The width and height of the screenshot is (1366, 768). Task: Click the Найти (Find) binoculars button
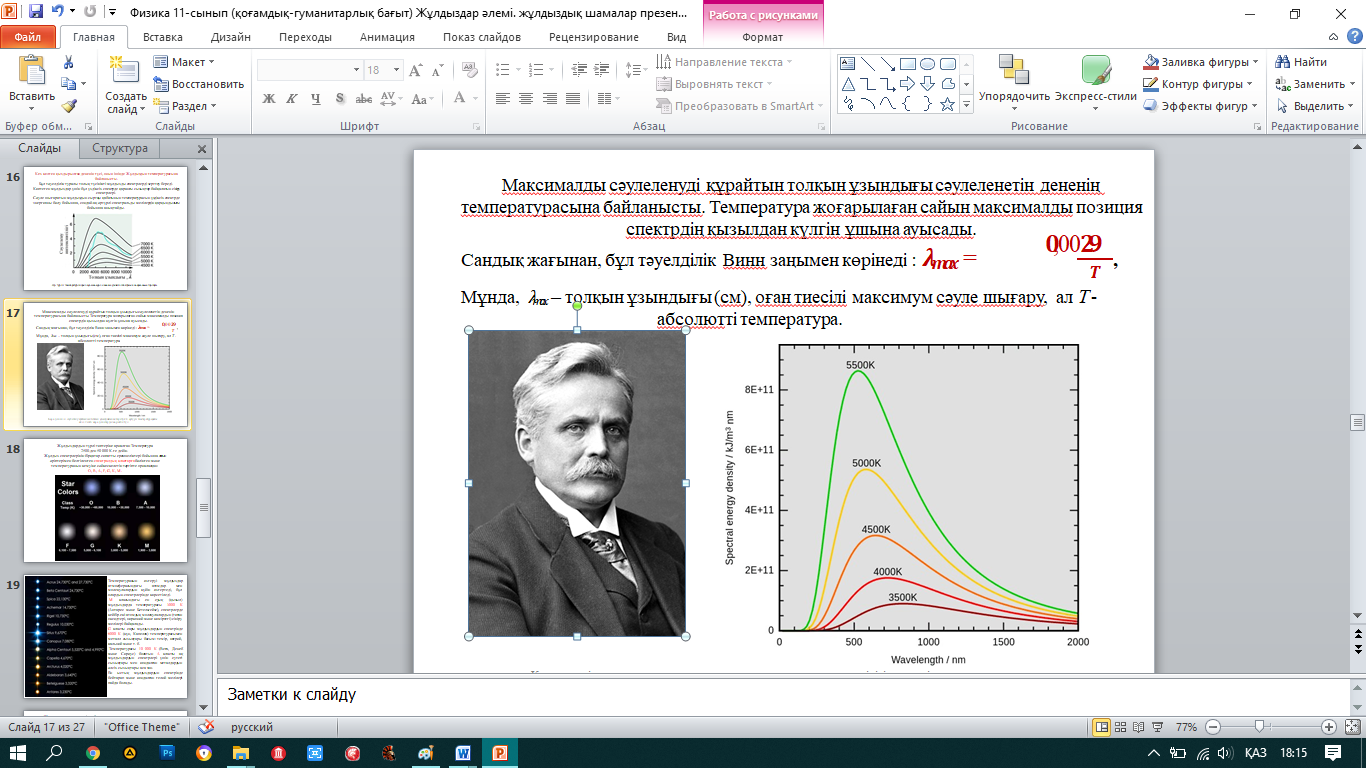tap(1301, 62)
